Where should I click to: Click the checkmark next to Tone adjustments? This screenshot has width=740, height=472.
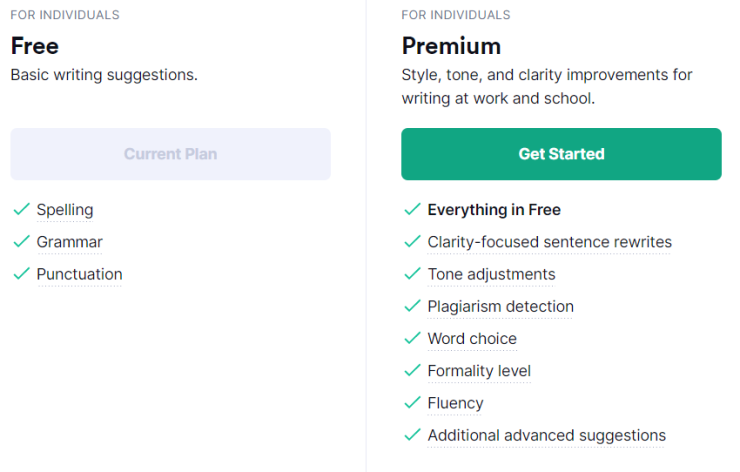412,274
